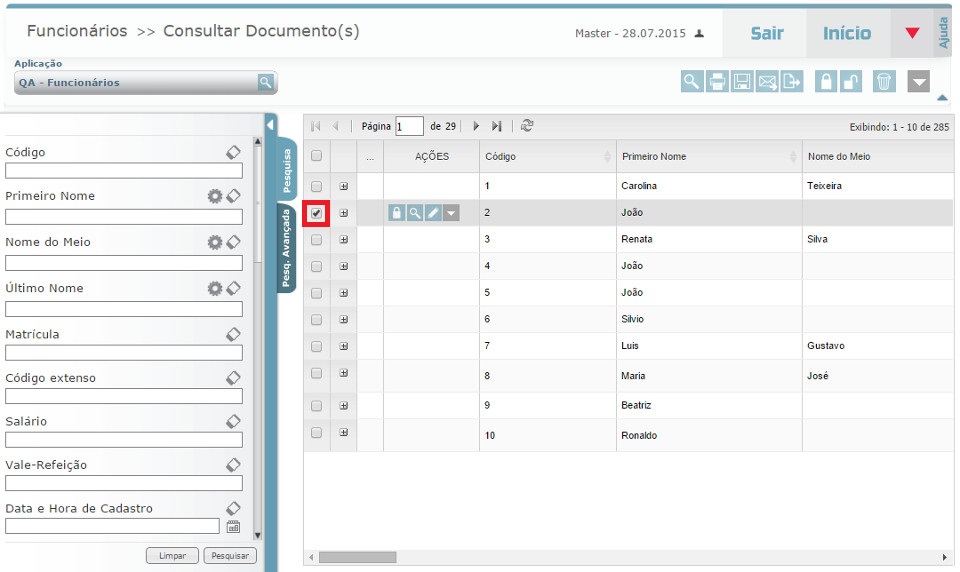960x572 pixels.
Task: Click the horizontal scrollbar thumb of grid
Action: [x=358, y=557]
